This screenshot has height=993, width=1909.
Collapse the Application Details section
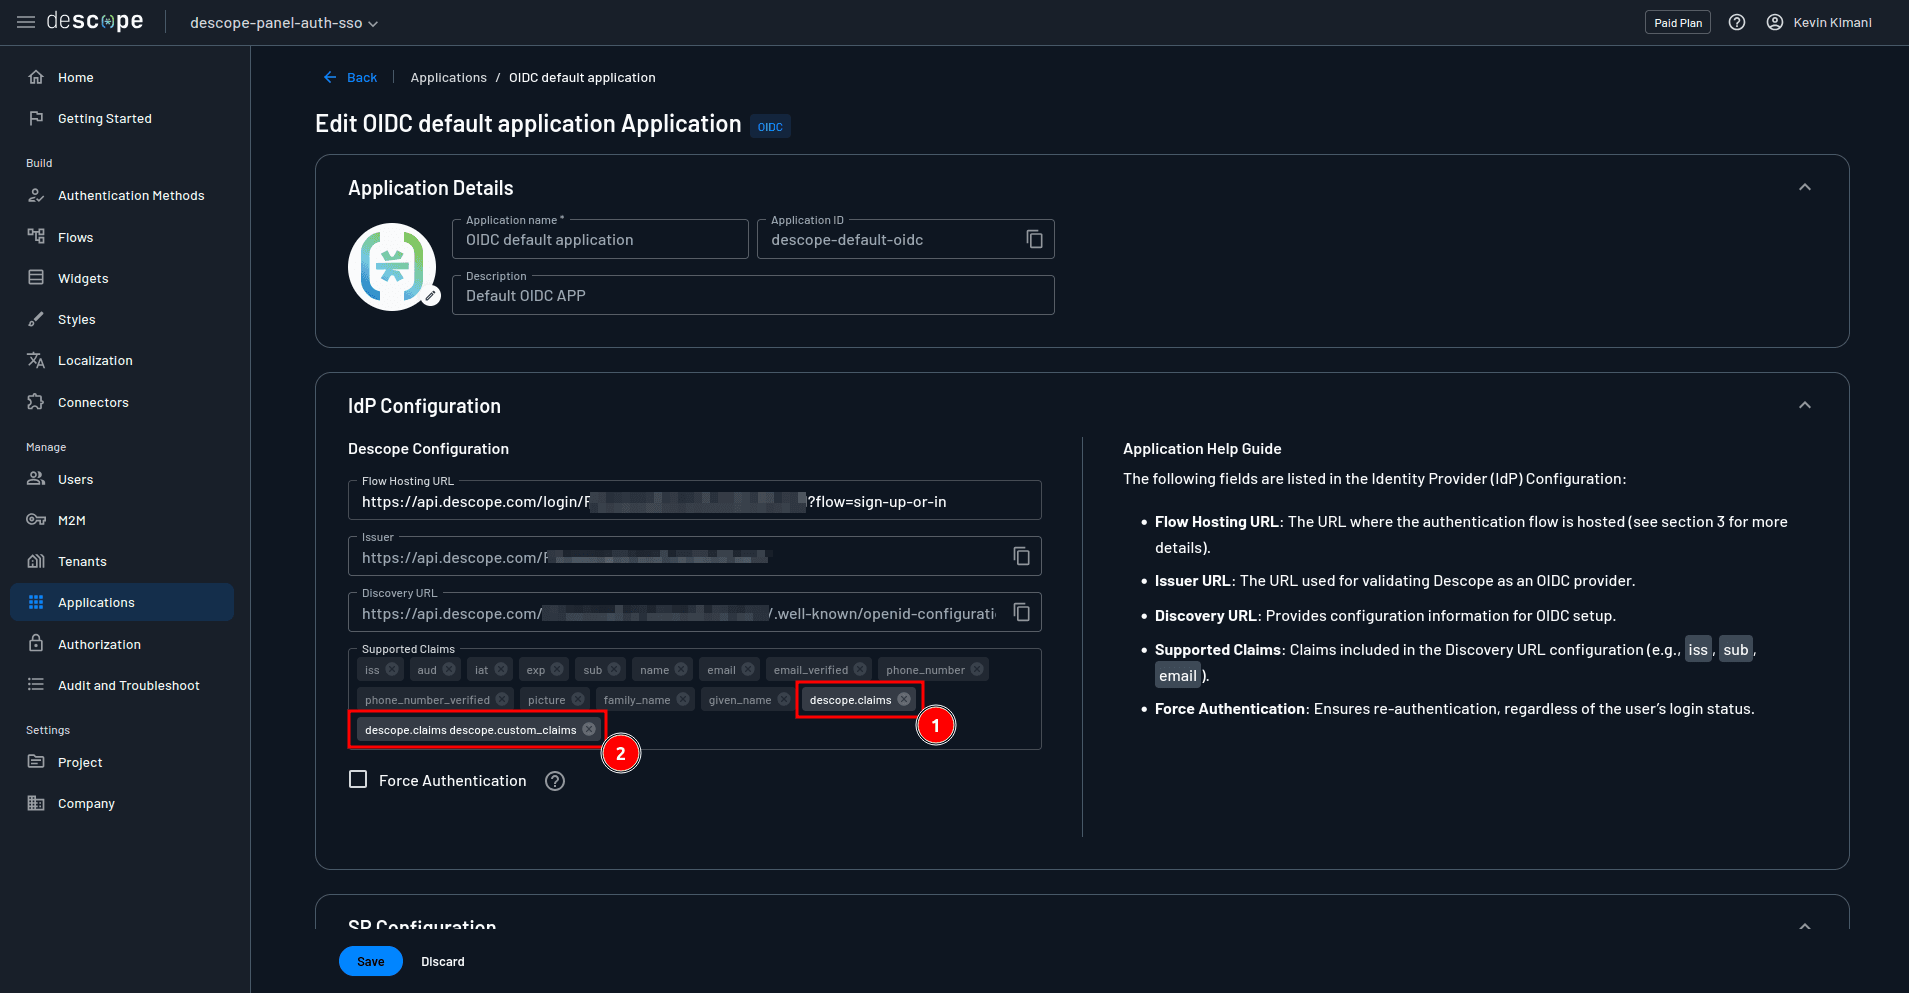(1805, 186)
